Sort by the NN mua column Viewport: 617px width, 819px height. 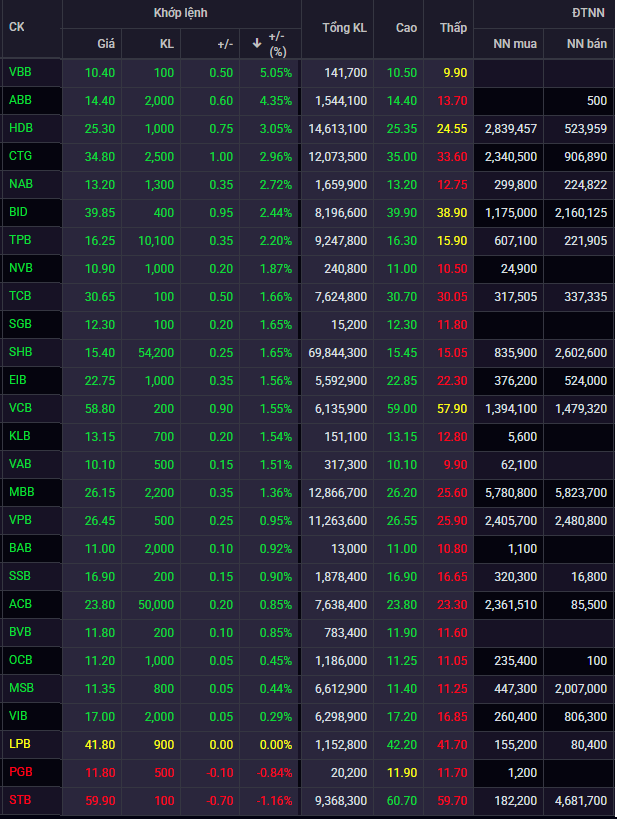tap(512, 44)
